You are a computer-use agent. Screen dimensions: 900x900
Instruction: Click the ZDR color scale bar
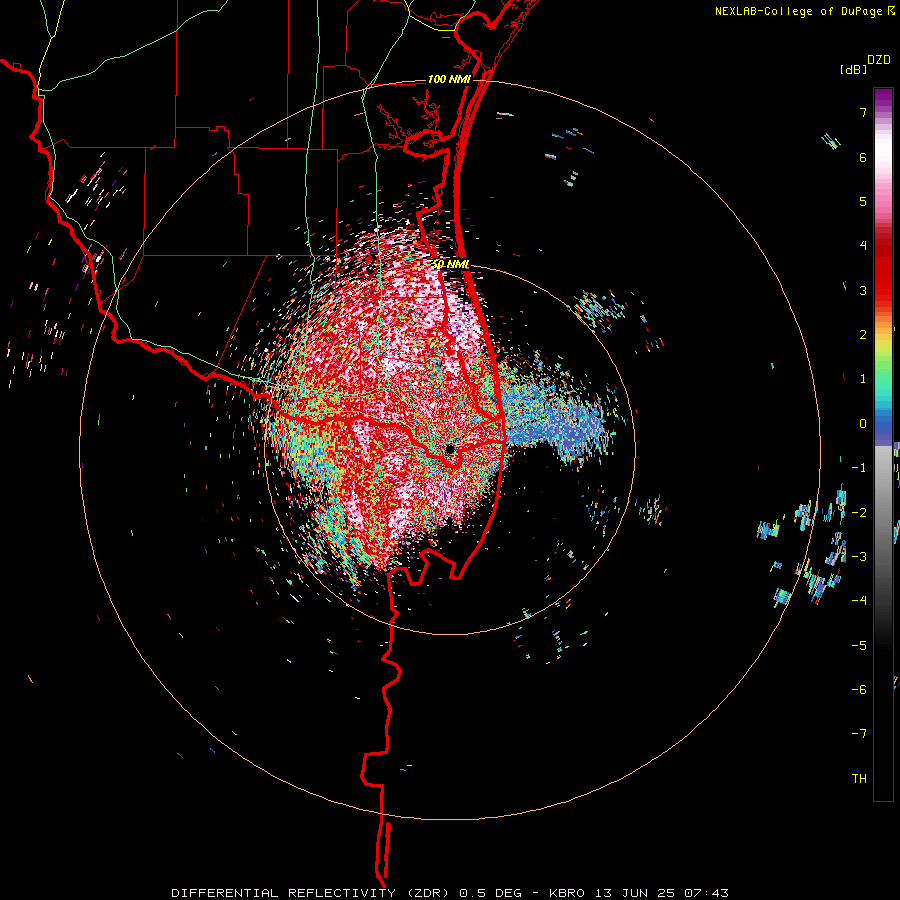pyautogui.click(x=883, y=444)
